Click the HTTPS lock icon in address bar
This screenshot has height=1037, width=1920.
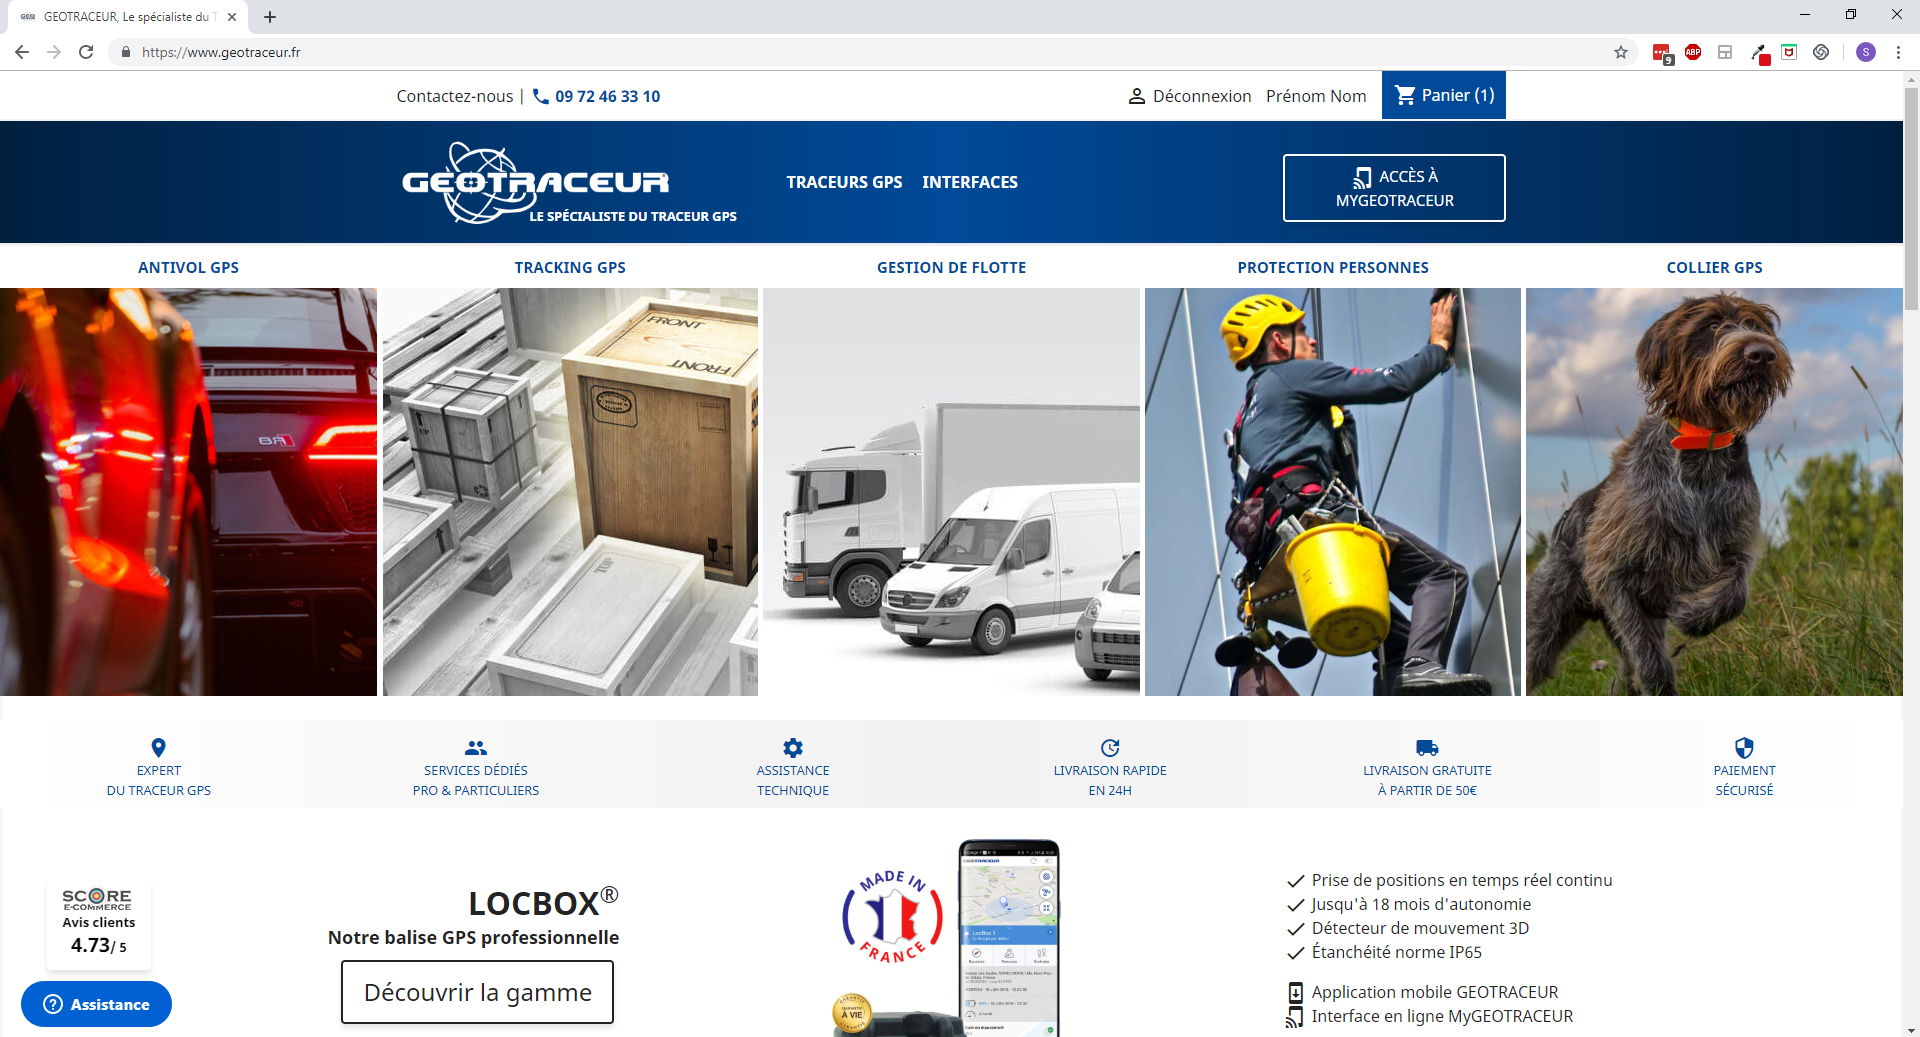click(125, 52)
